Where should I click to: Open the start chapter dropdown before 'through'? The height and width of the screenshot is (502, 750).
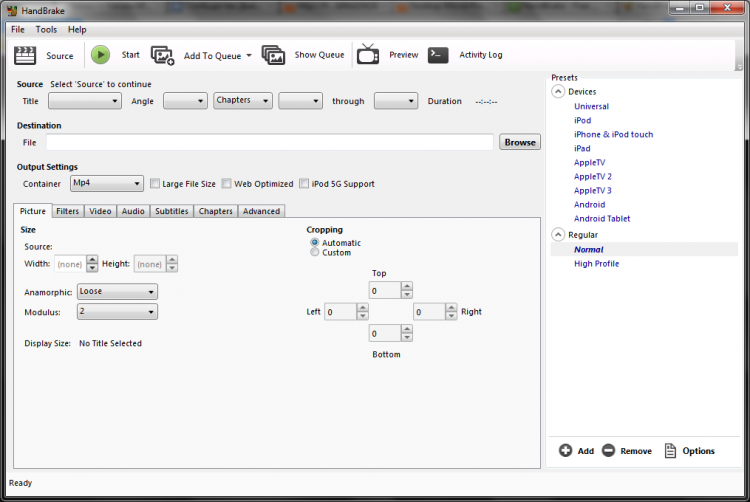coord(300,101)
